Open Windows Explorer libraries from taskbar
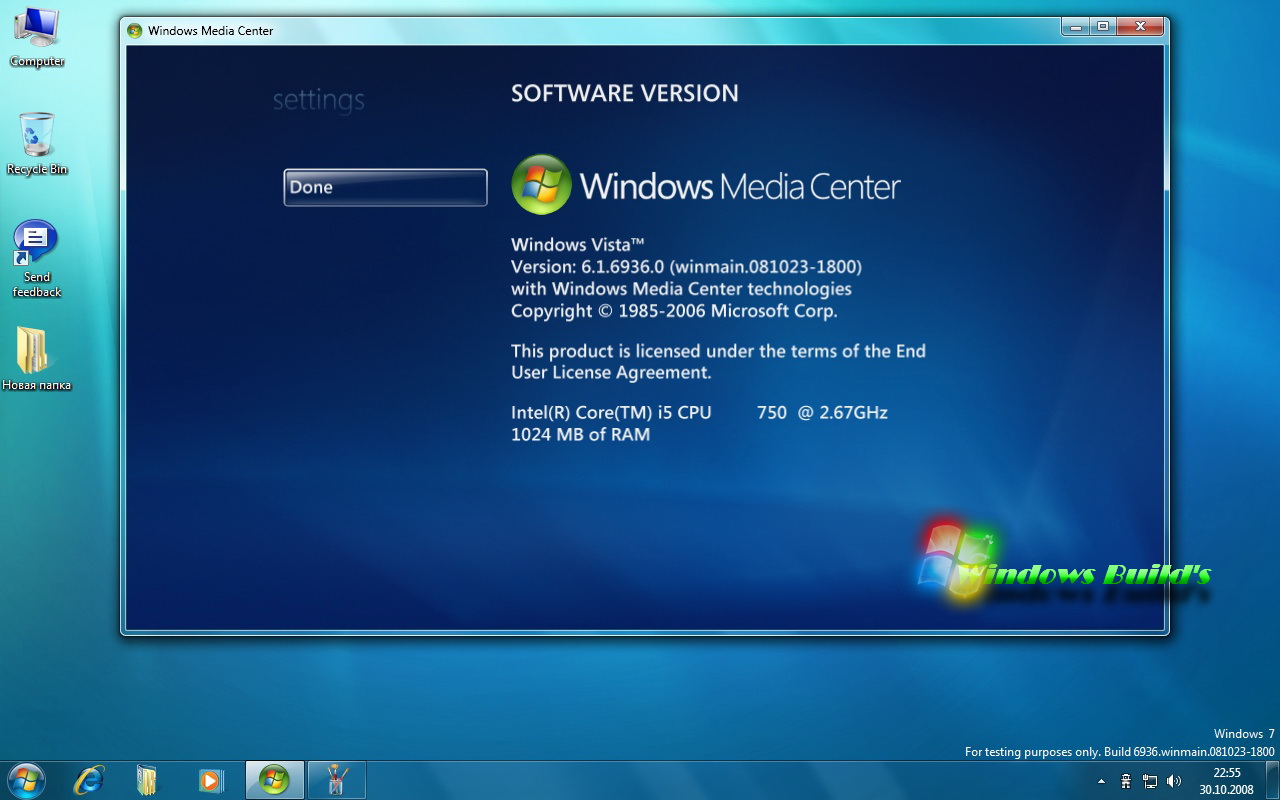The height and width of the screenshot is (800, 1280). click(x=148, y=780)
